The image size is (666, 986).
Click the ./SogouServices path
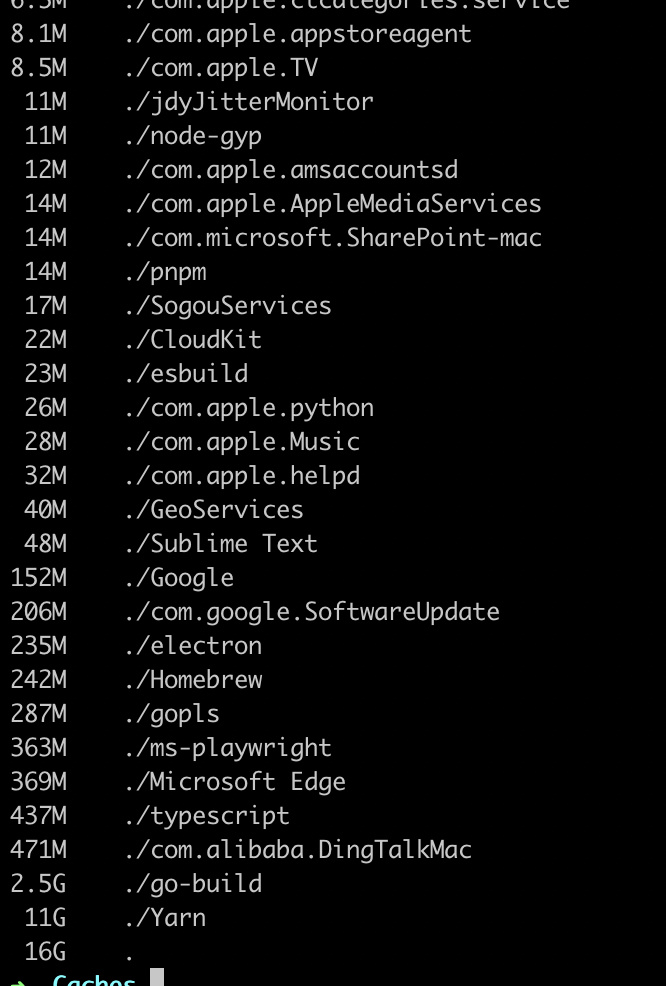click(228, 305)
